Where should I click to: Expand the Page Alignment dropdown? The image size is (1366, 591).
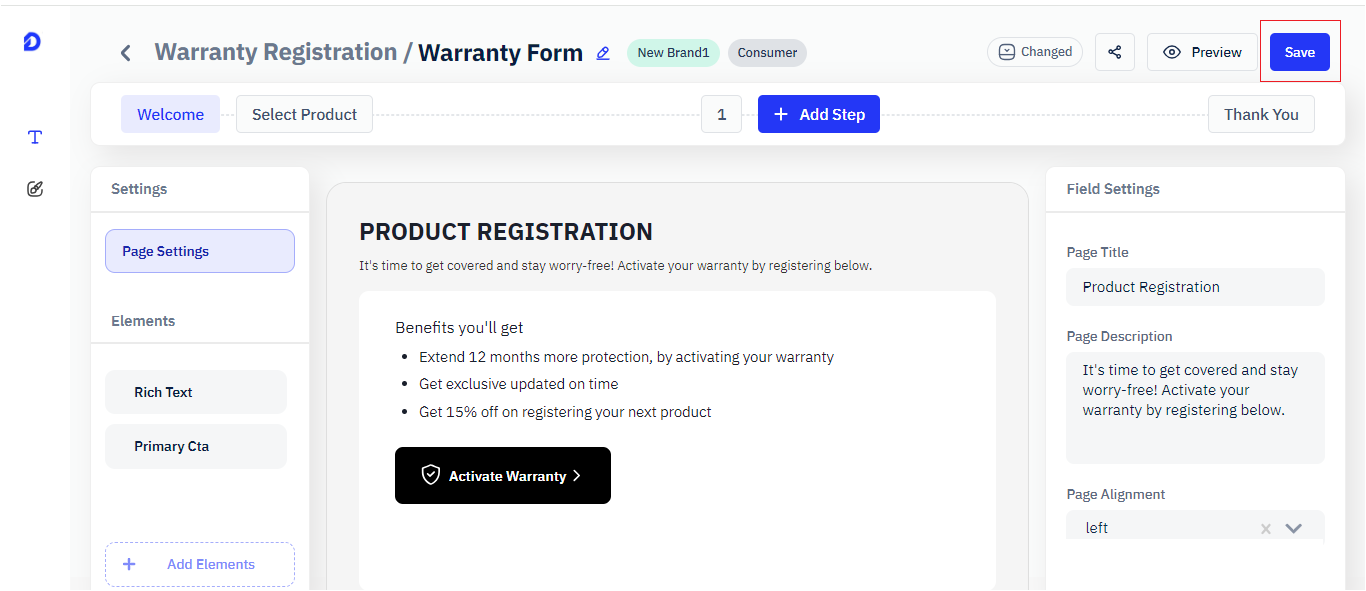point(1294,528)
